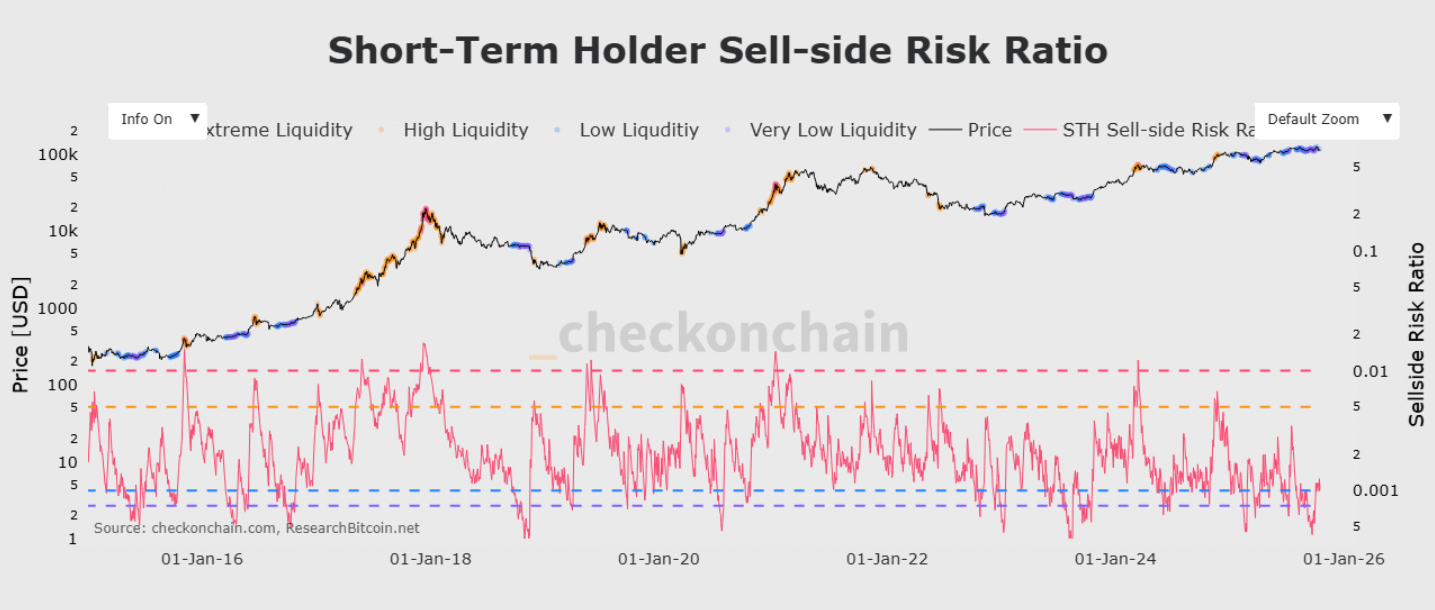The width and height of the screenshot is (1435, 610).
Task: Click the orange High Liquidity color swatch
Action: pyautogui.click(x=383, y=130)
